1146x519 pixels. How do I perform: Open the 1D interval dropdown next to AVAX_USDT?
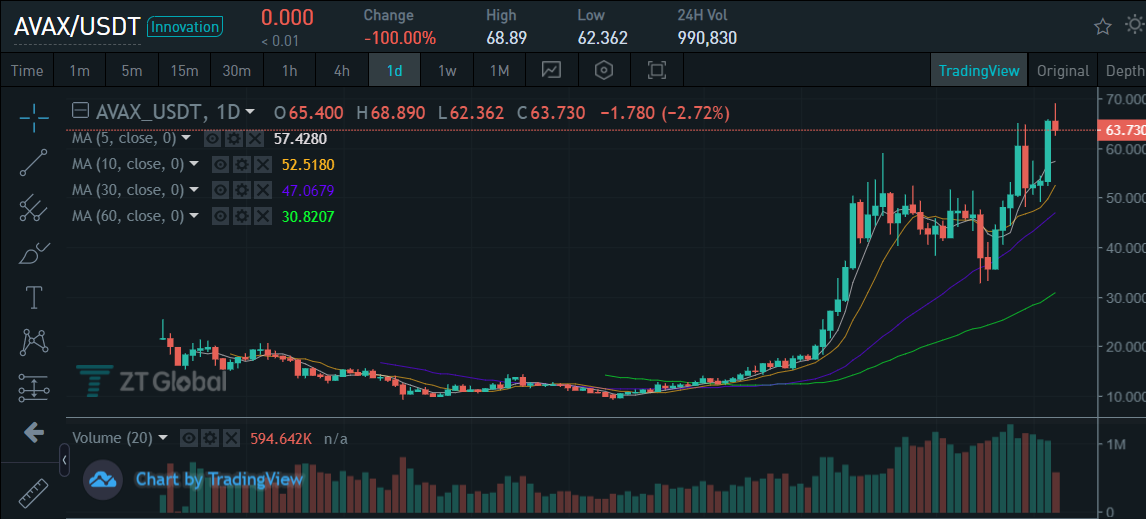coord(250,112)
